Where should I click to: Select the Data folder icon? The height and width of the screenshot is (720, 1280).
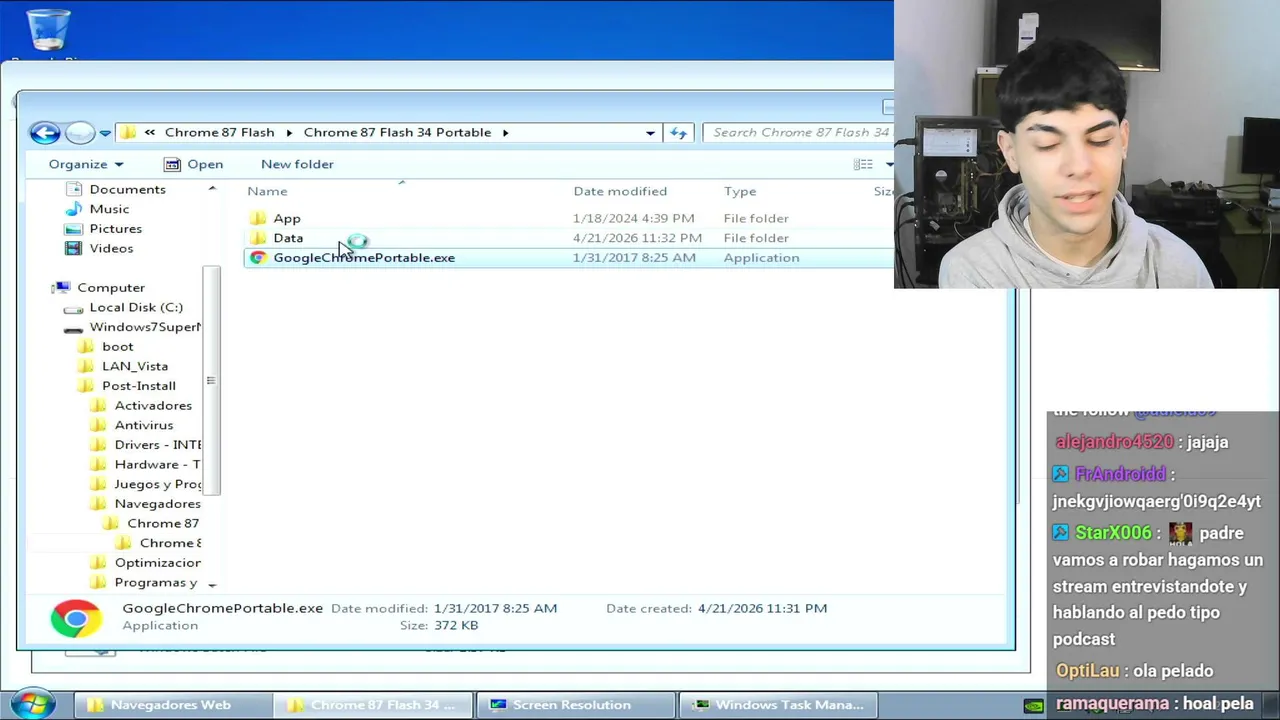(x=258, y=238)
